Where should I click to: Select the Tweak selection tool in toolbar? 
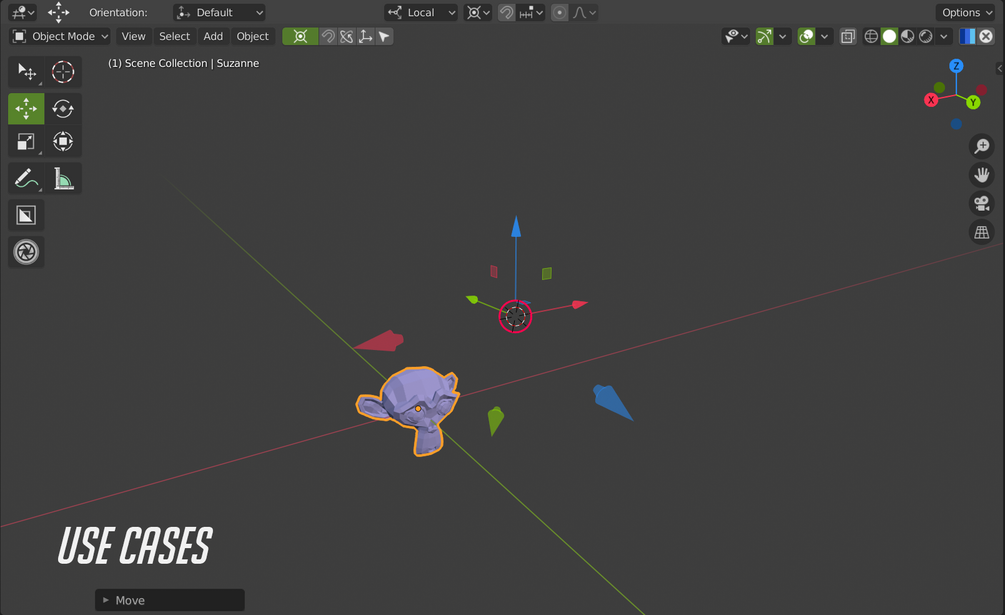click(26, 72)
